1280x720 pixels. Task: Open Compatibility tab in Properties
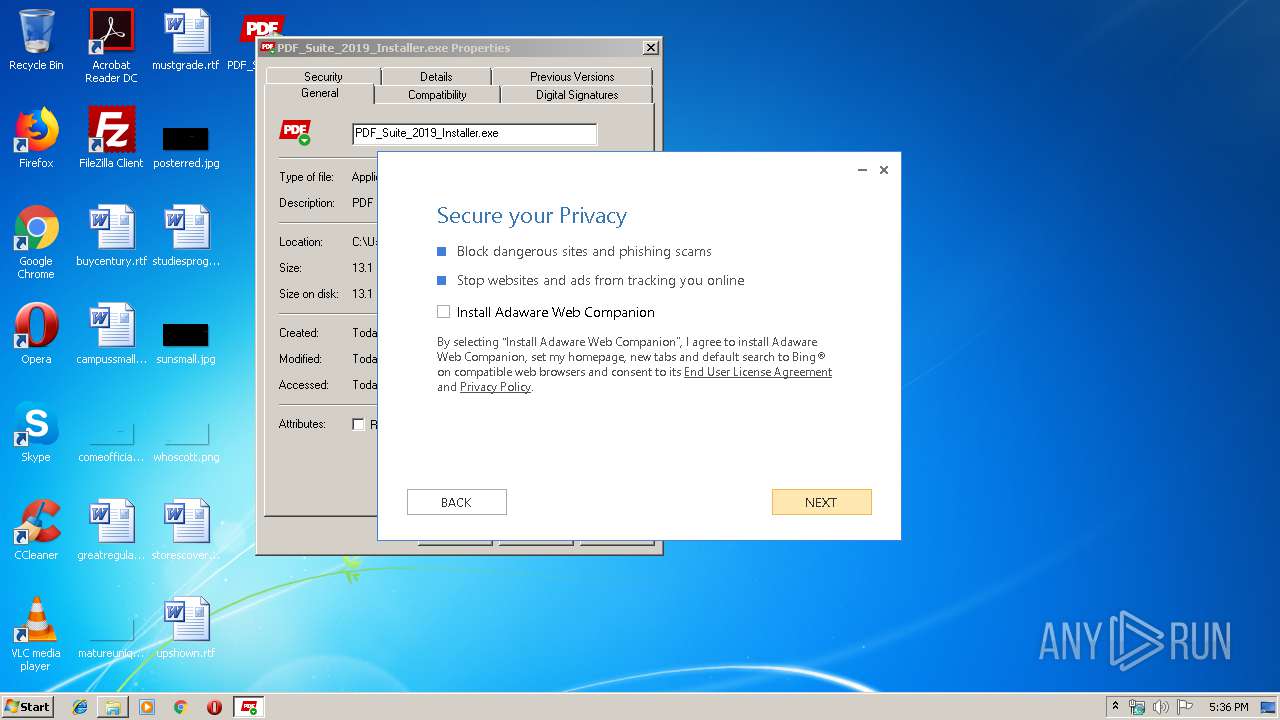tap(437, 95)
